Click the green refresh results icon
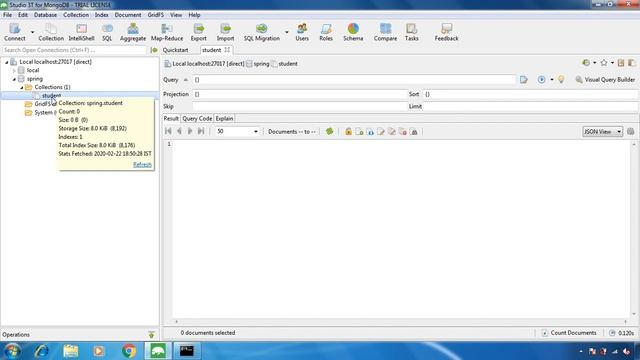Viewport: 640px width, 360px height. (x=329, y=131)
